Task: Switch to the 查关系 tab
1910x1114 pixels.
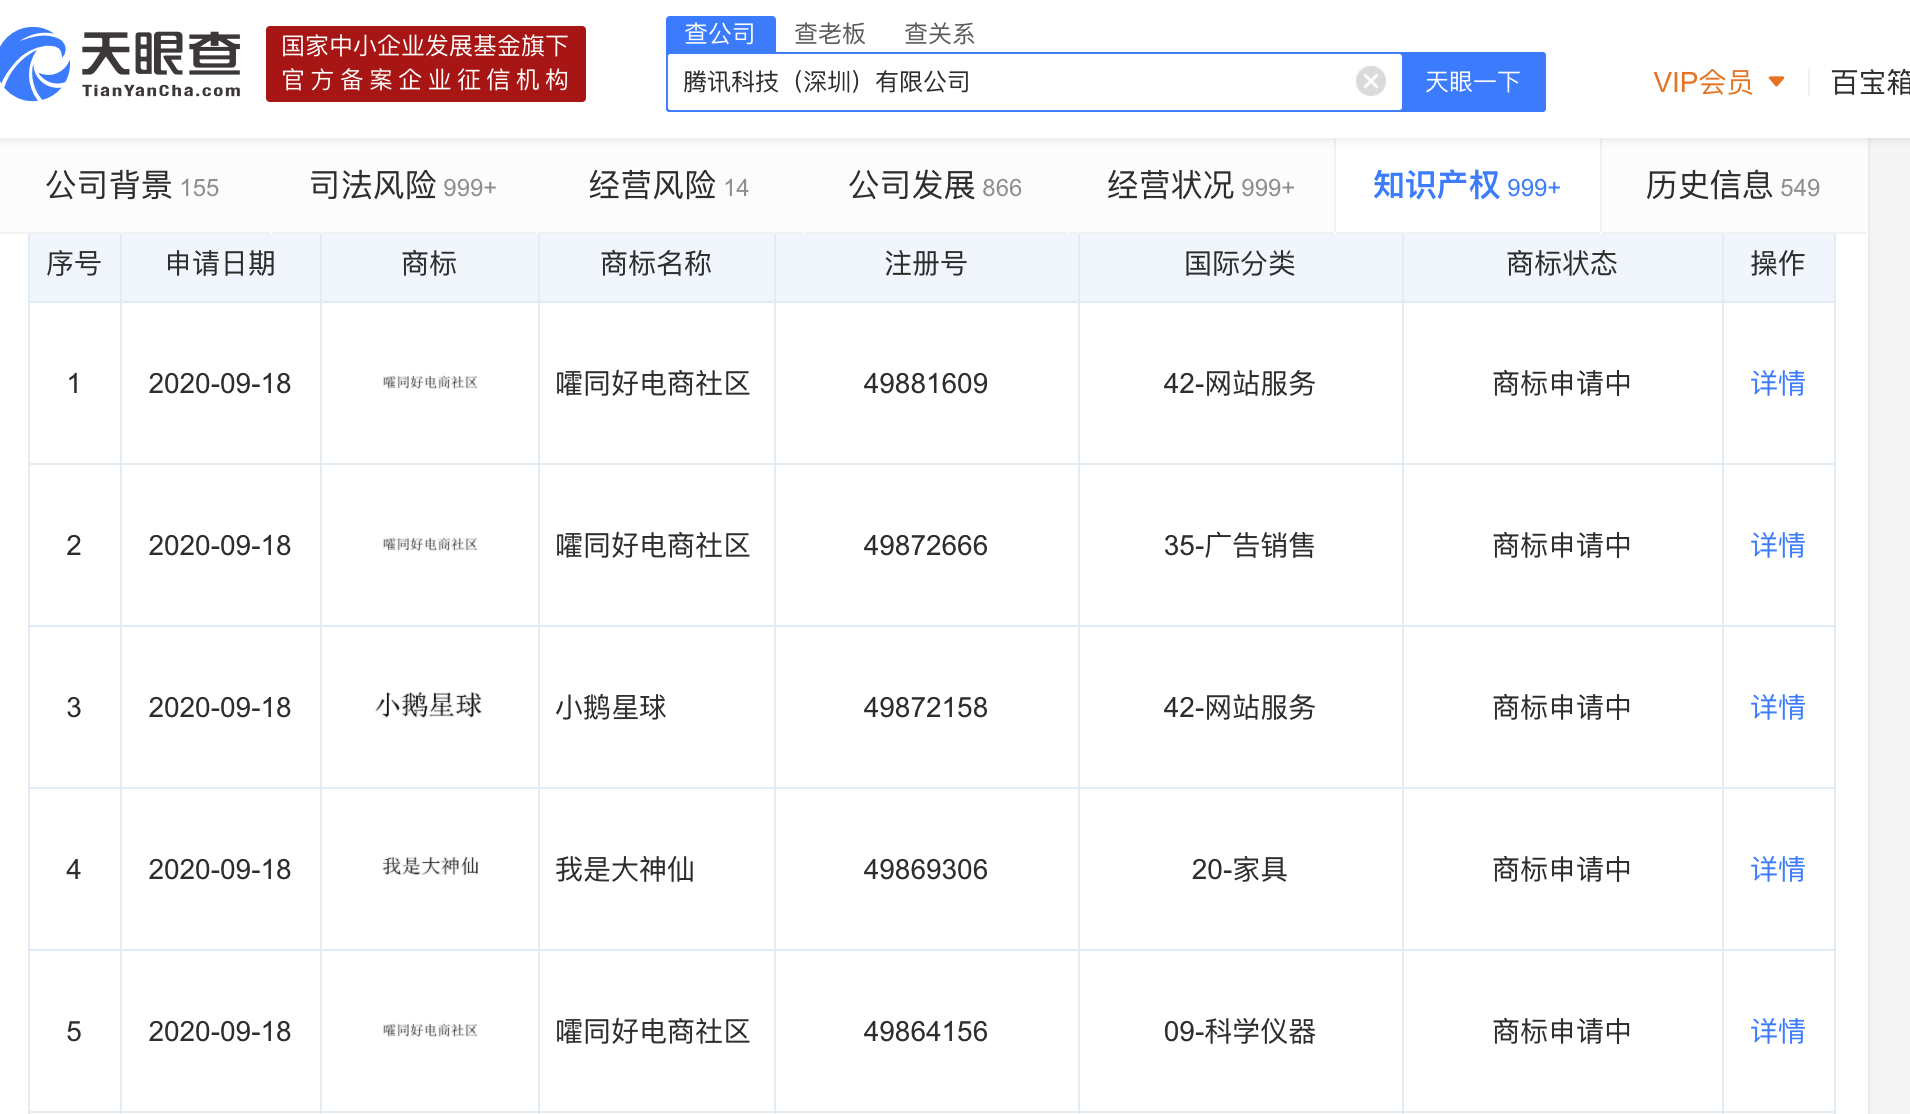Action: click(938, 34)
